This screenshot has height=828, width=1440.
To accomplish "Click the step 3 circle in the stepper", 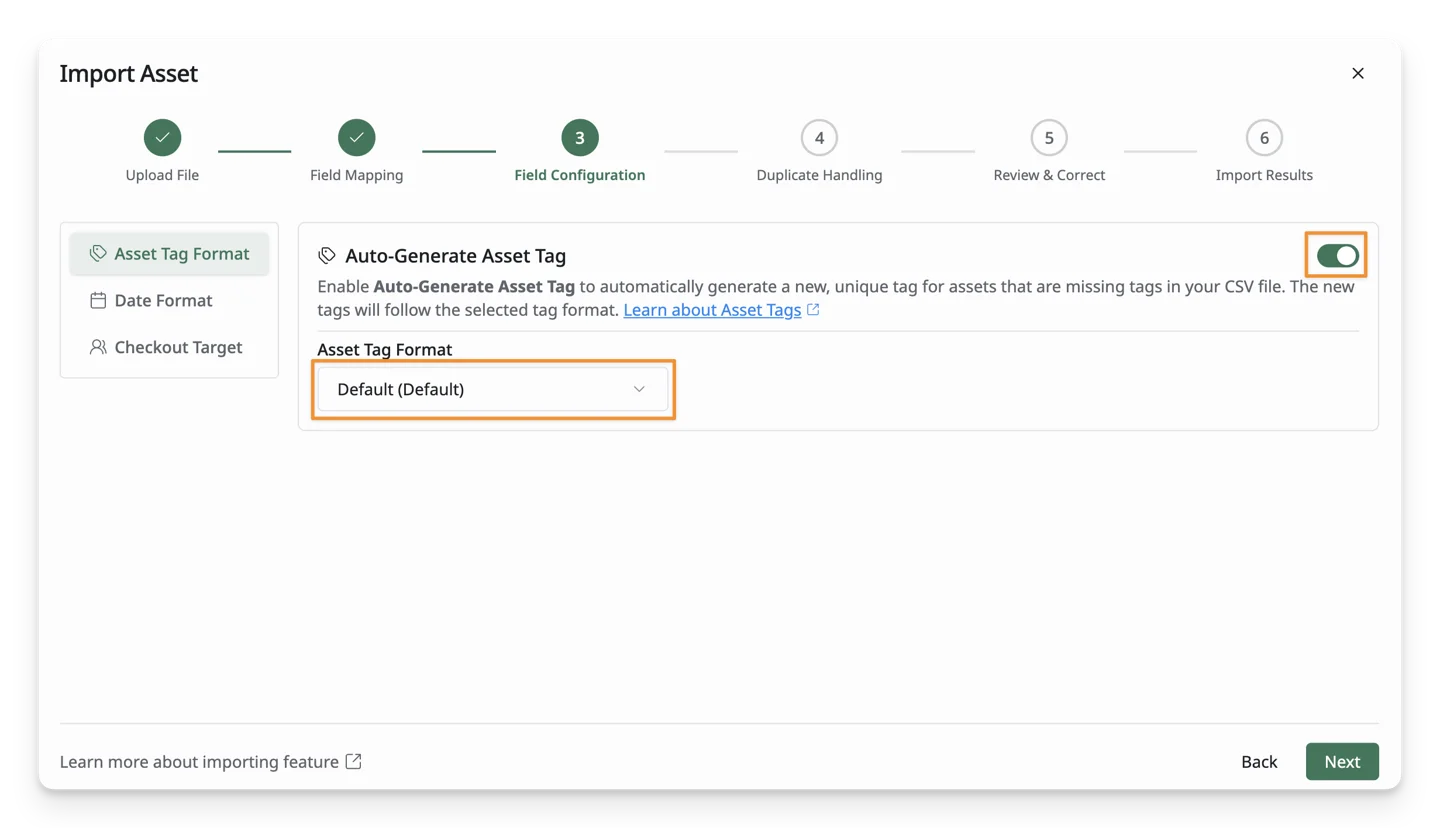I will coord(580,138).
